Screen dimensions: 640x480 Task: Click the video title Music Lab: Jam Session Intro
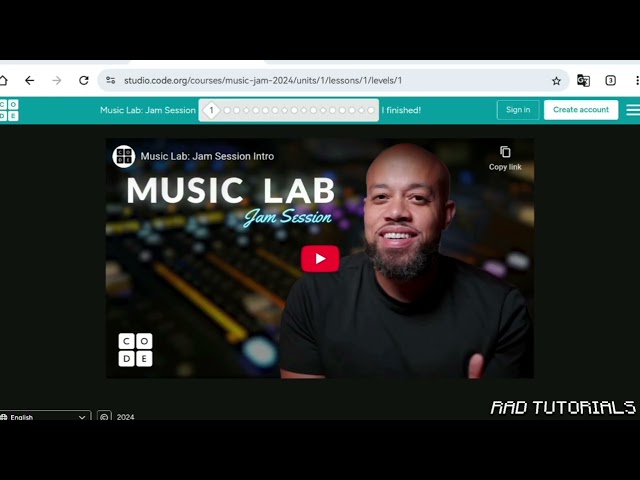pos(207,156)
